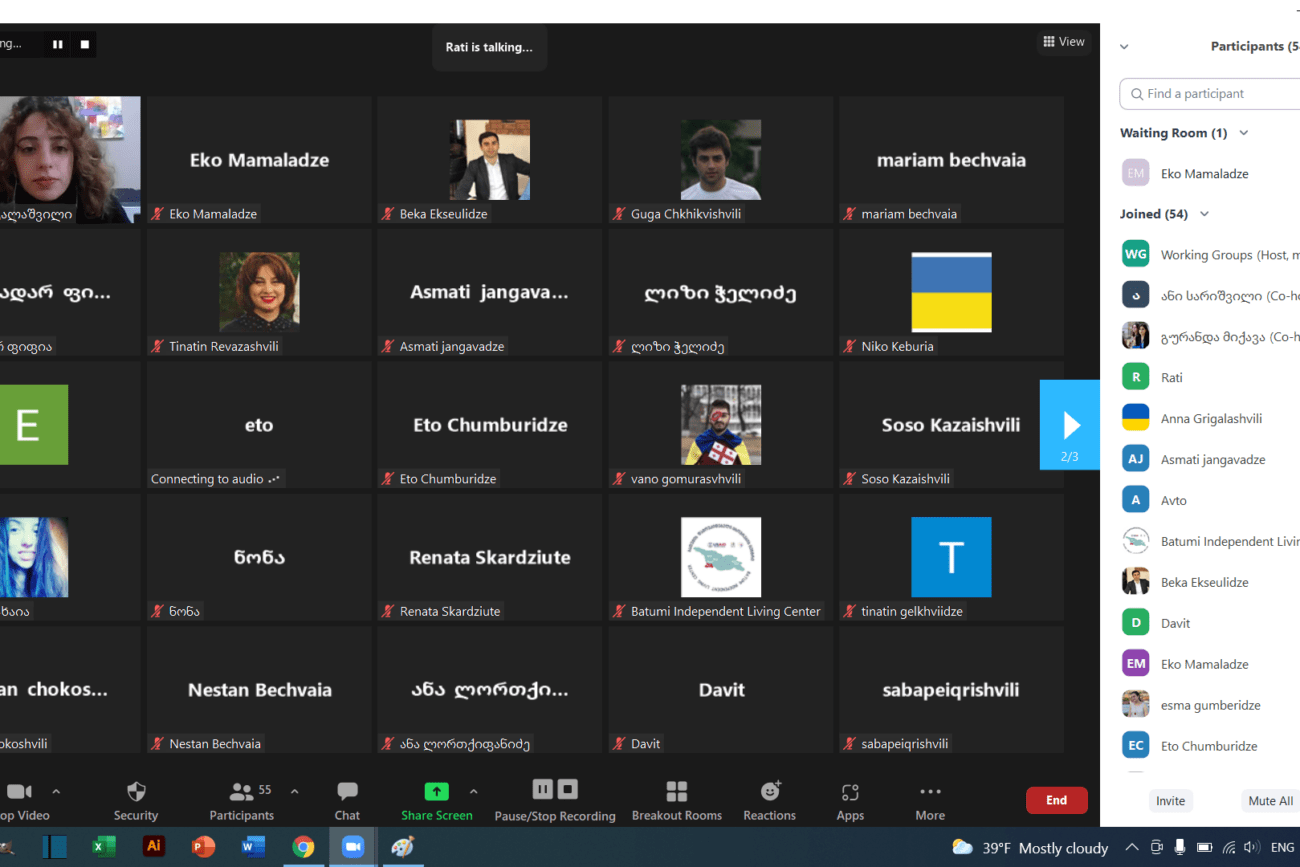
Task: Click the More three-dots icon
Action: tap(930, 792)
